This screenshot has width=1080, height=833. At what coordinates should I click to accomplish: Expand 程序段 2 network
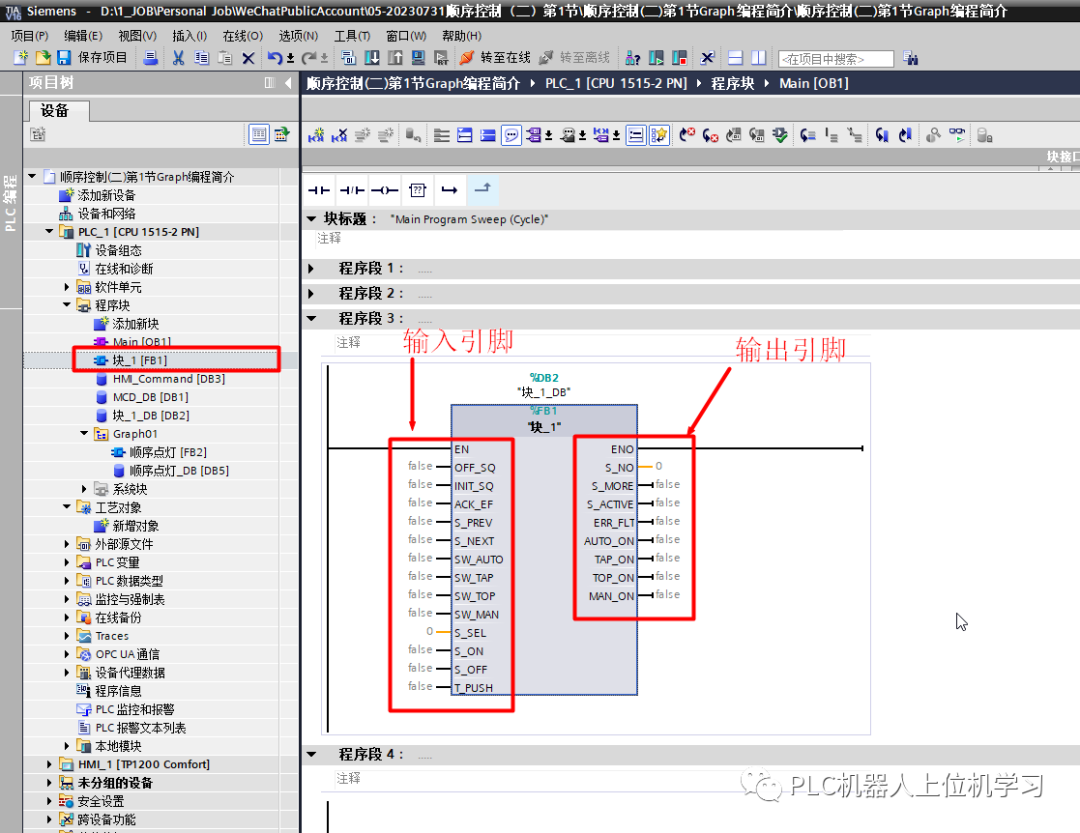click(311, 294)
